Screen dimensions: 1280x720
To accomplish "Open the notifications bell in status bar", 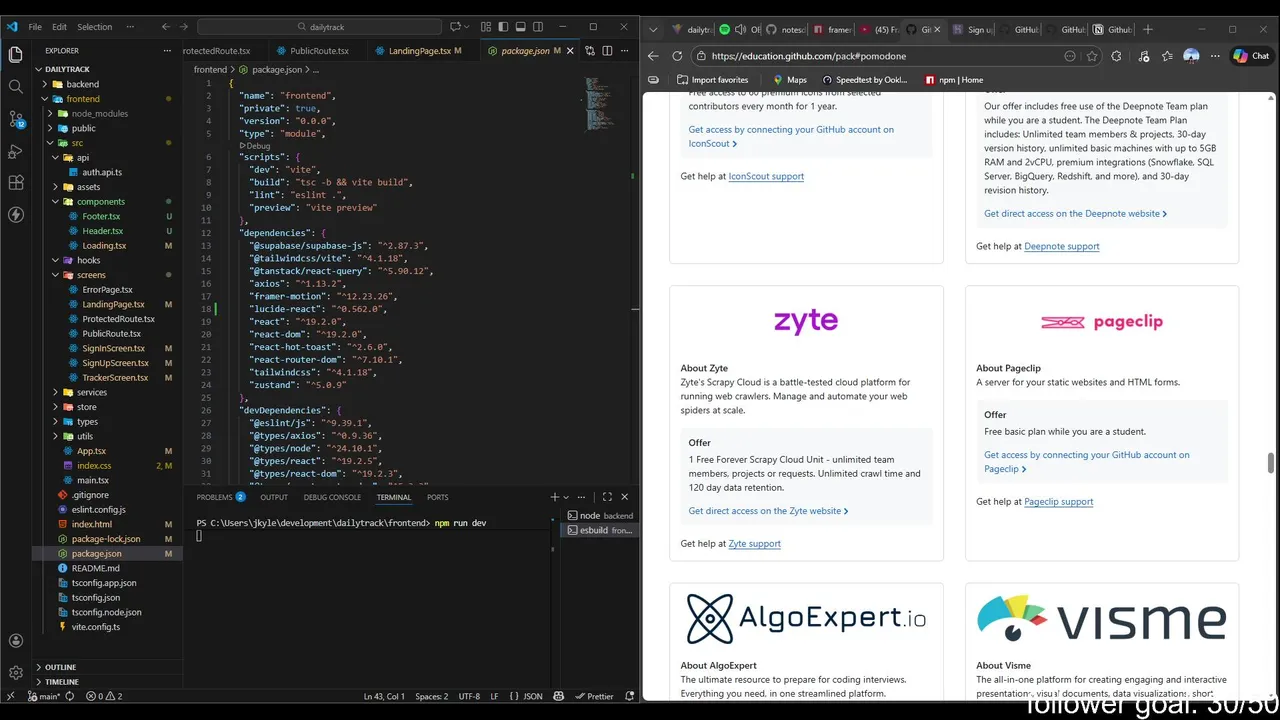I will [x=630, y=696].
